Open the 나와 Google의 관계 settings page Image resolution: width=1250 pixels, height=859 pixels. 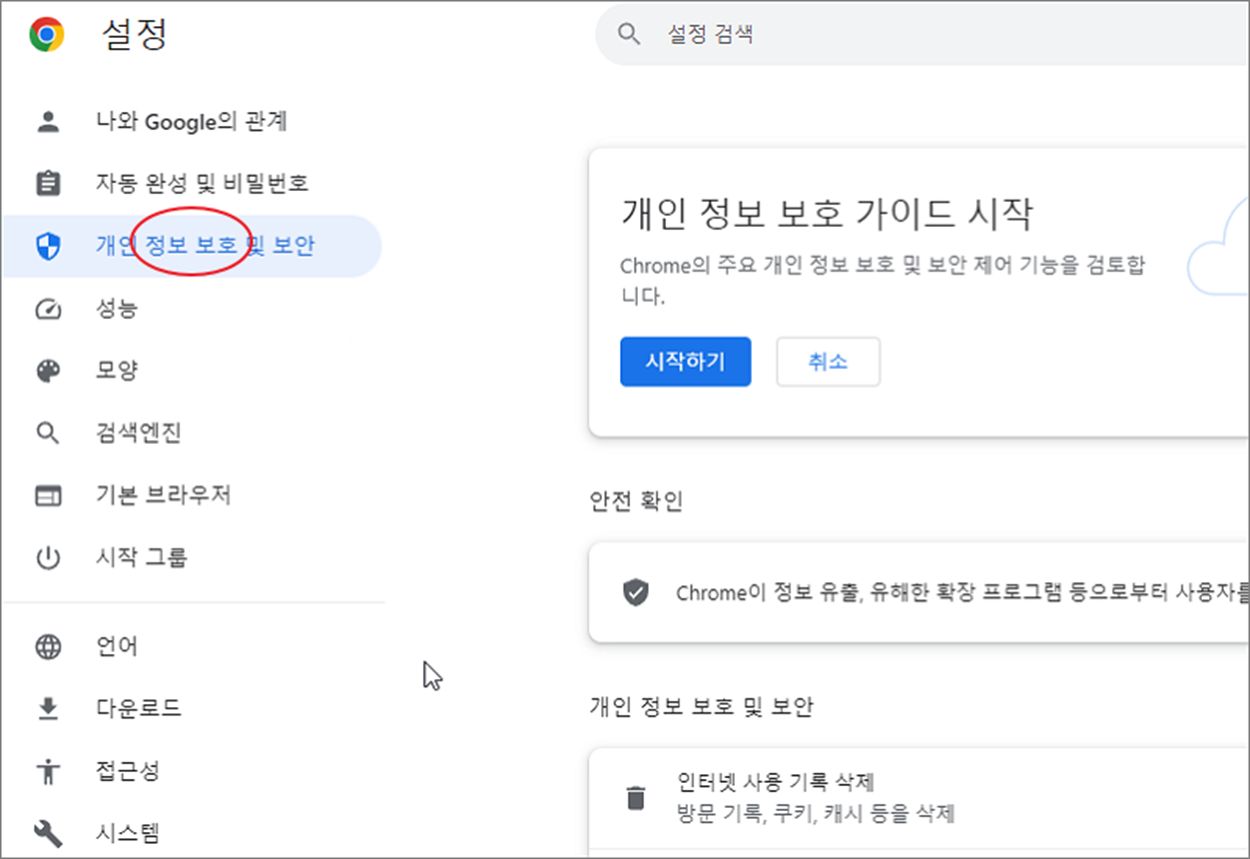click(192, 122)
